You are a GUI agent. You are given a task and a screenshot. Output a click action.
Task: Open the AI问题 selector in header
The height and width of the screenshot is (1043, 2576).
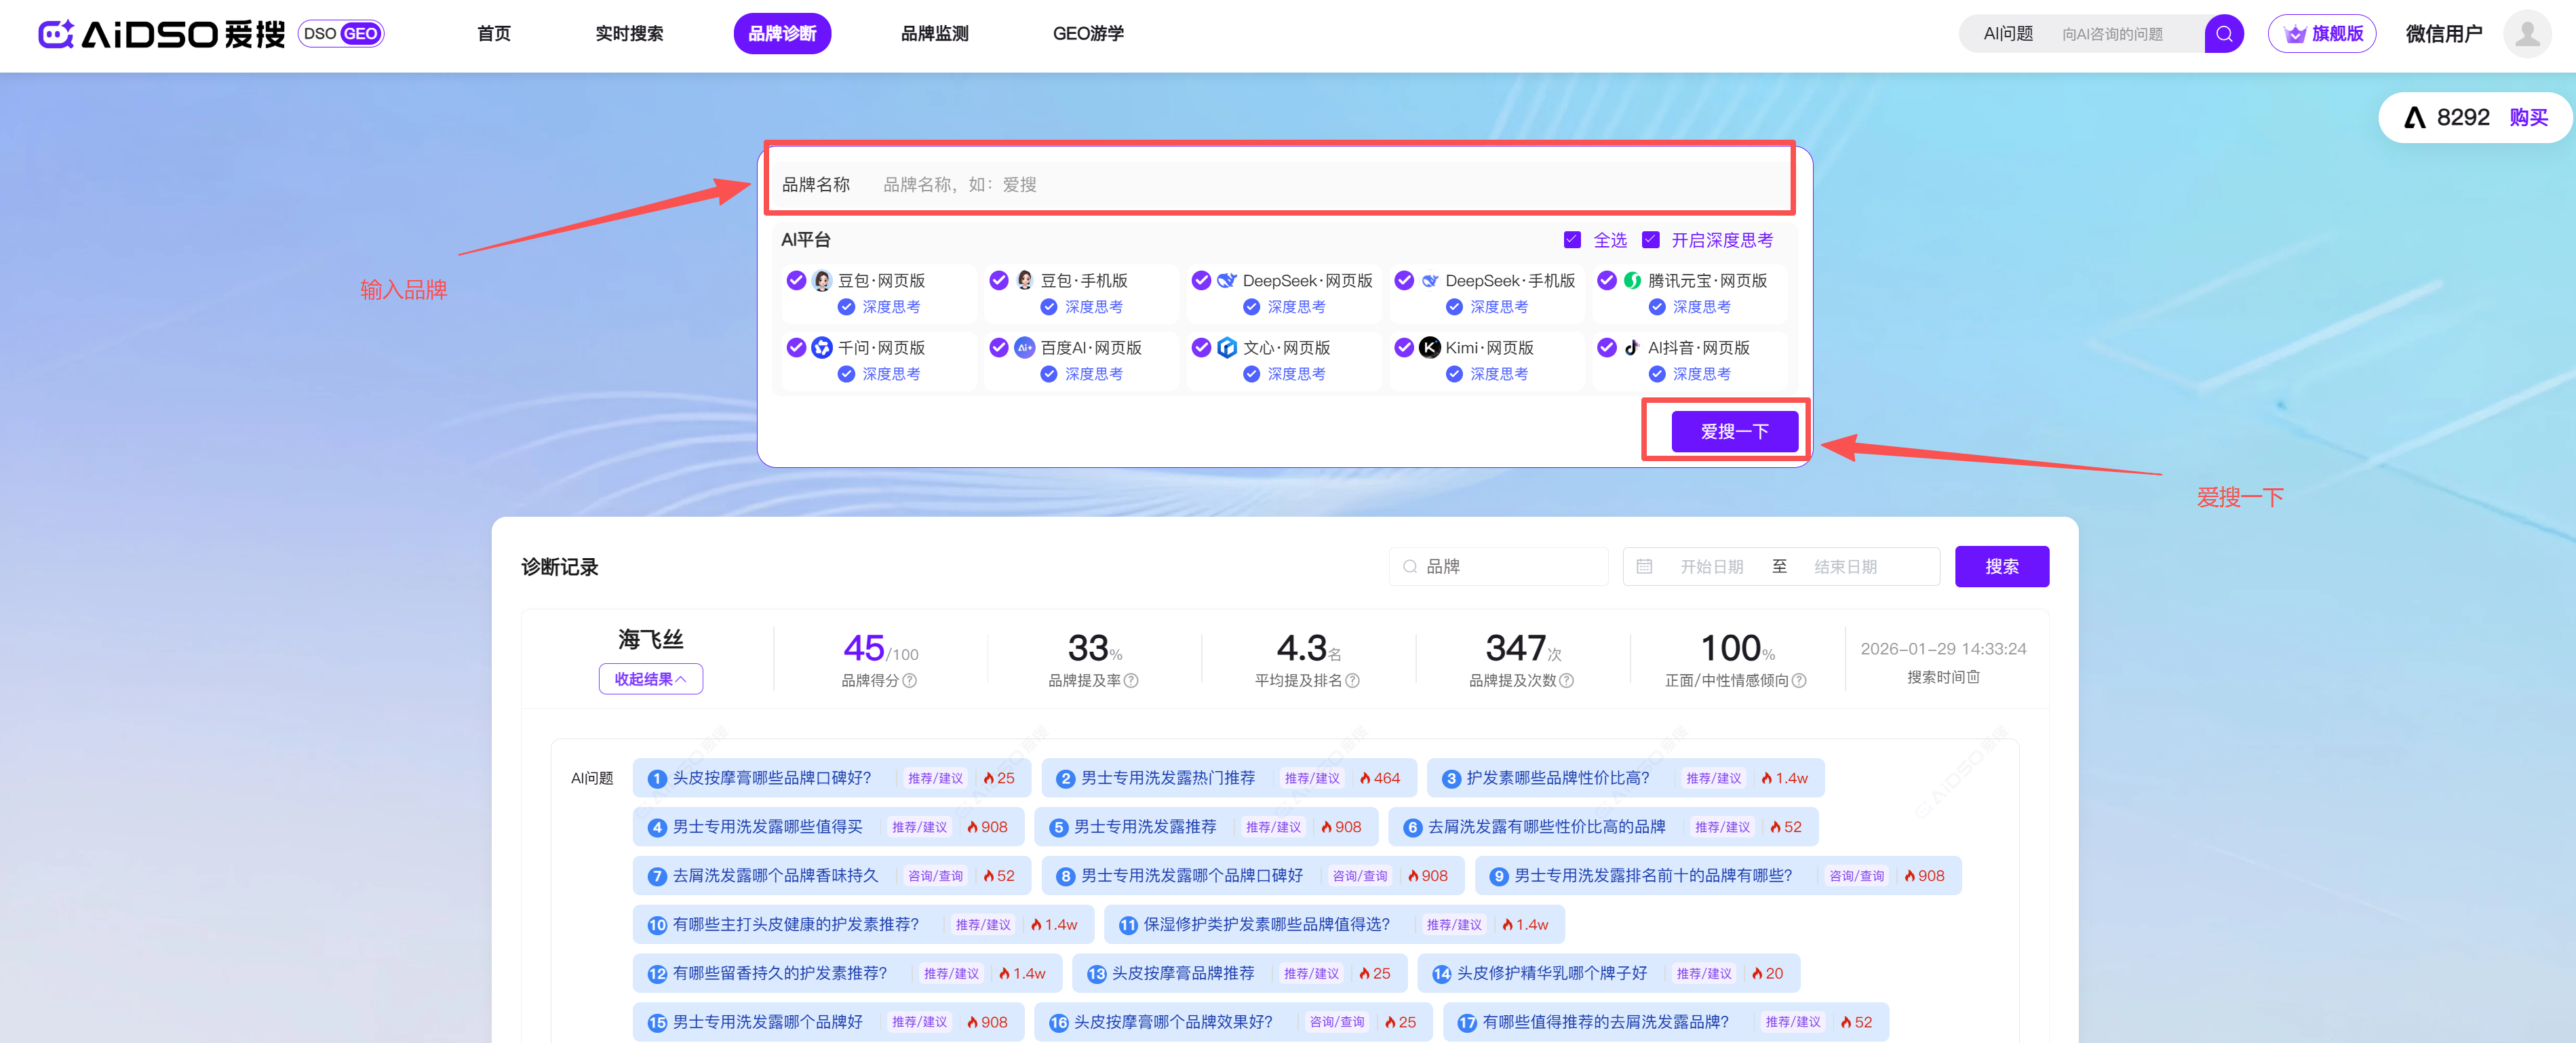tap(2008, 34)
